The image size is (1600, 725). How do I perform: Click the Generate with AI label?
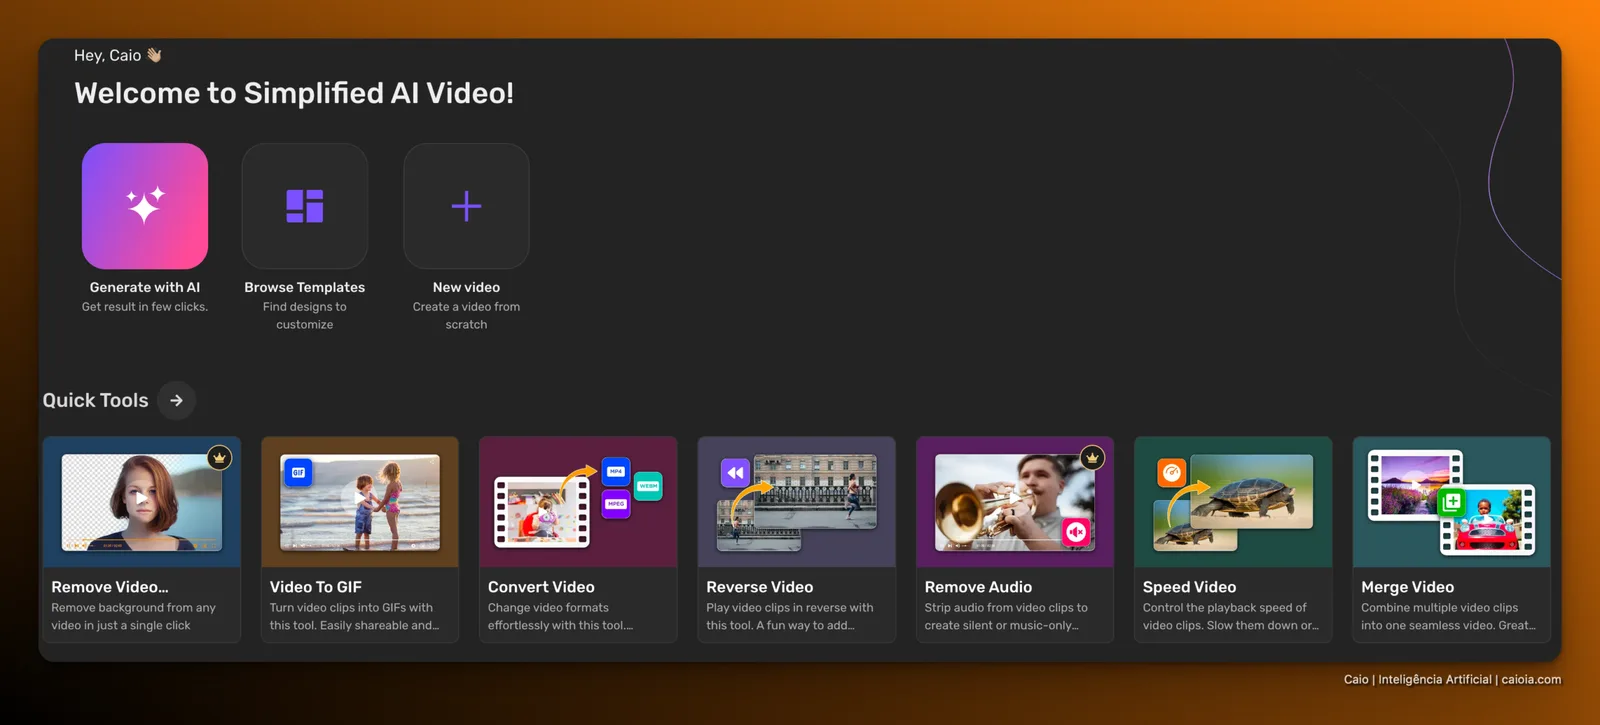click(145, 287)
